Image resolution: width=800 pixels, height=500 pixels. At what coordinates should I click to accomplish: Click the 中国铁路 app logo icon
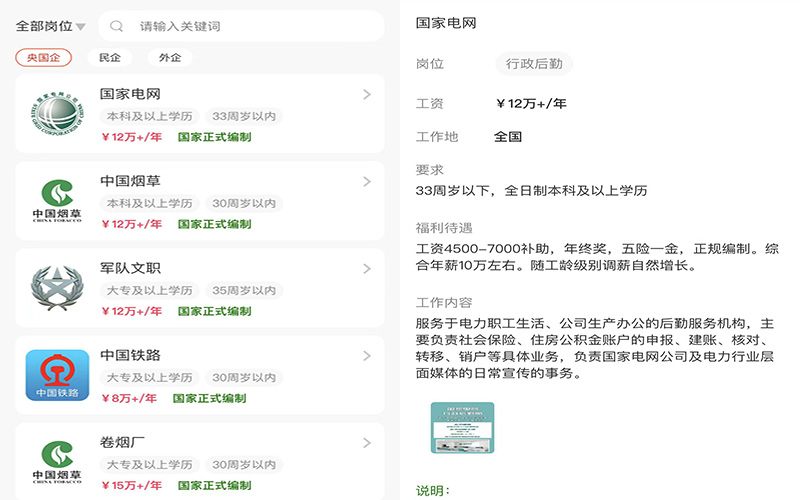pyautogui.click(x=57, y=375)
